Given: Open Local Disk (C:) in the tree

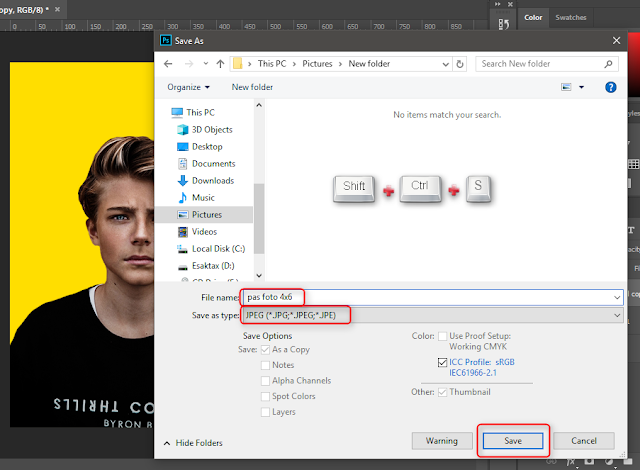Looking at the screenshot, I should pos(211,249).
